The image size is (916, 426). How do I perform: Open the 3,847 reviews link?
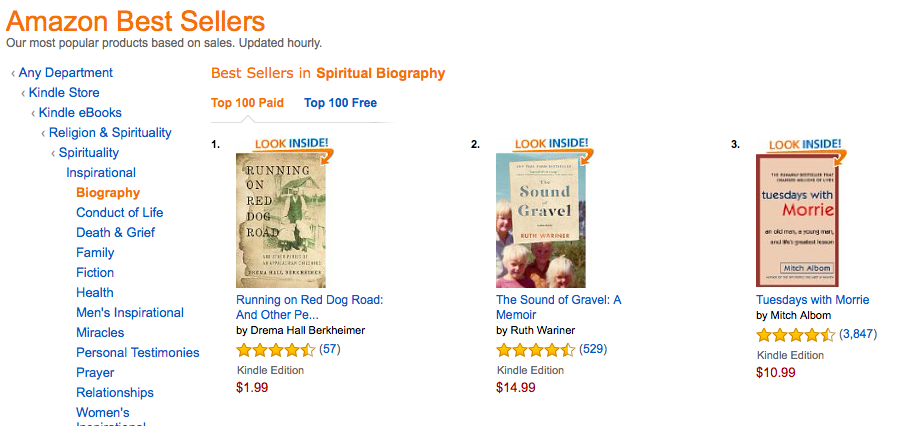pyautogui.click(x=857, y=333)
